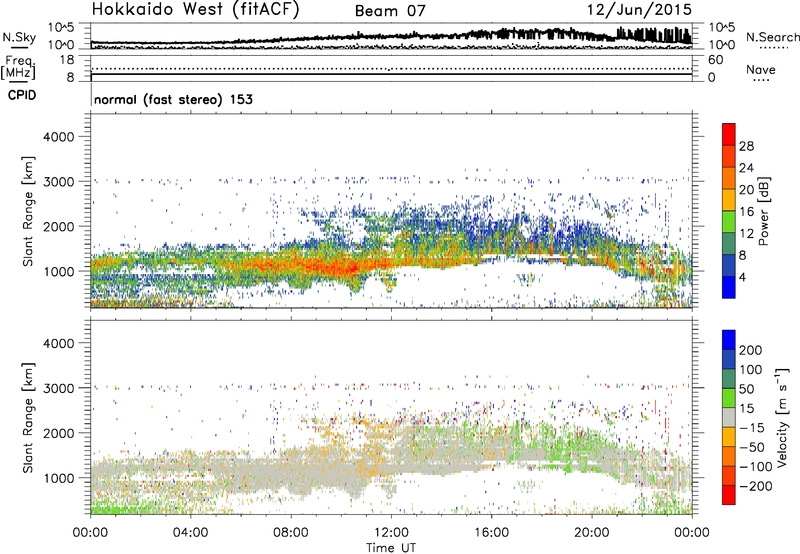Click the Slant Range label of the power panel
The image size is (800, 554).
(x=28, y=211)
